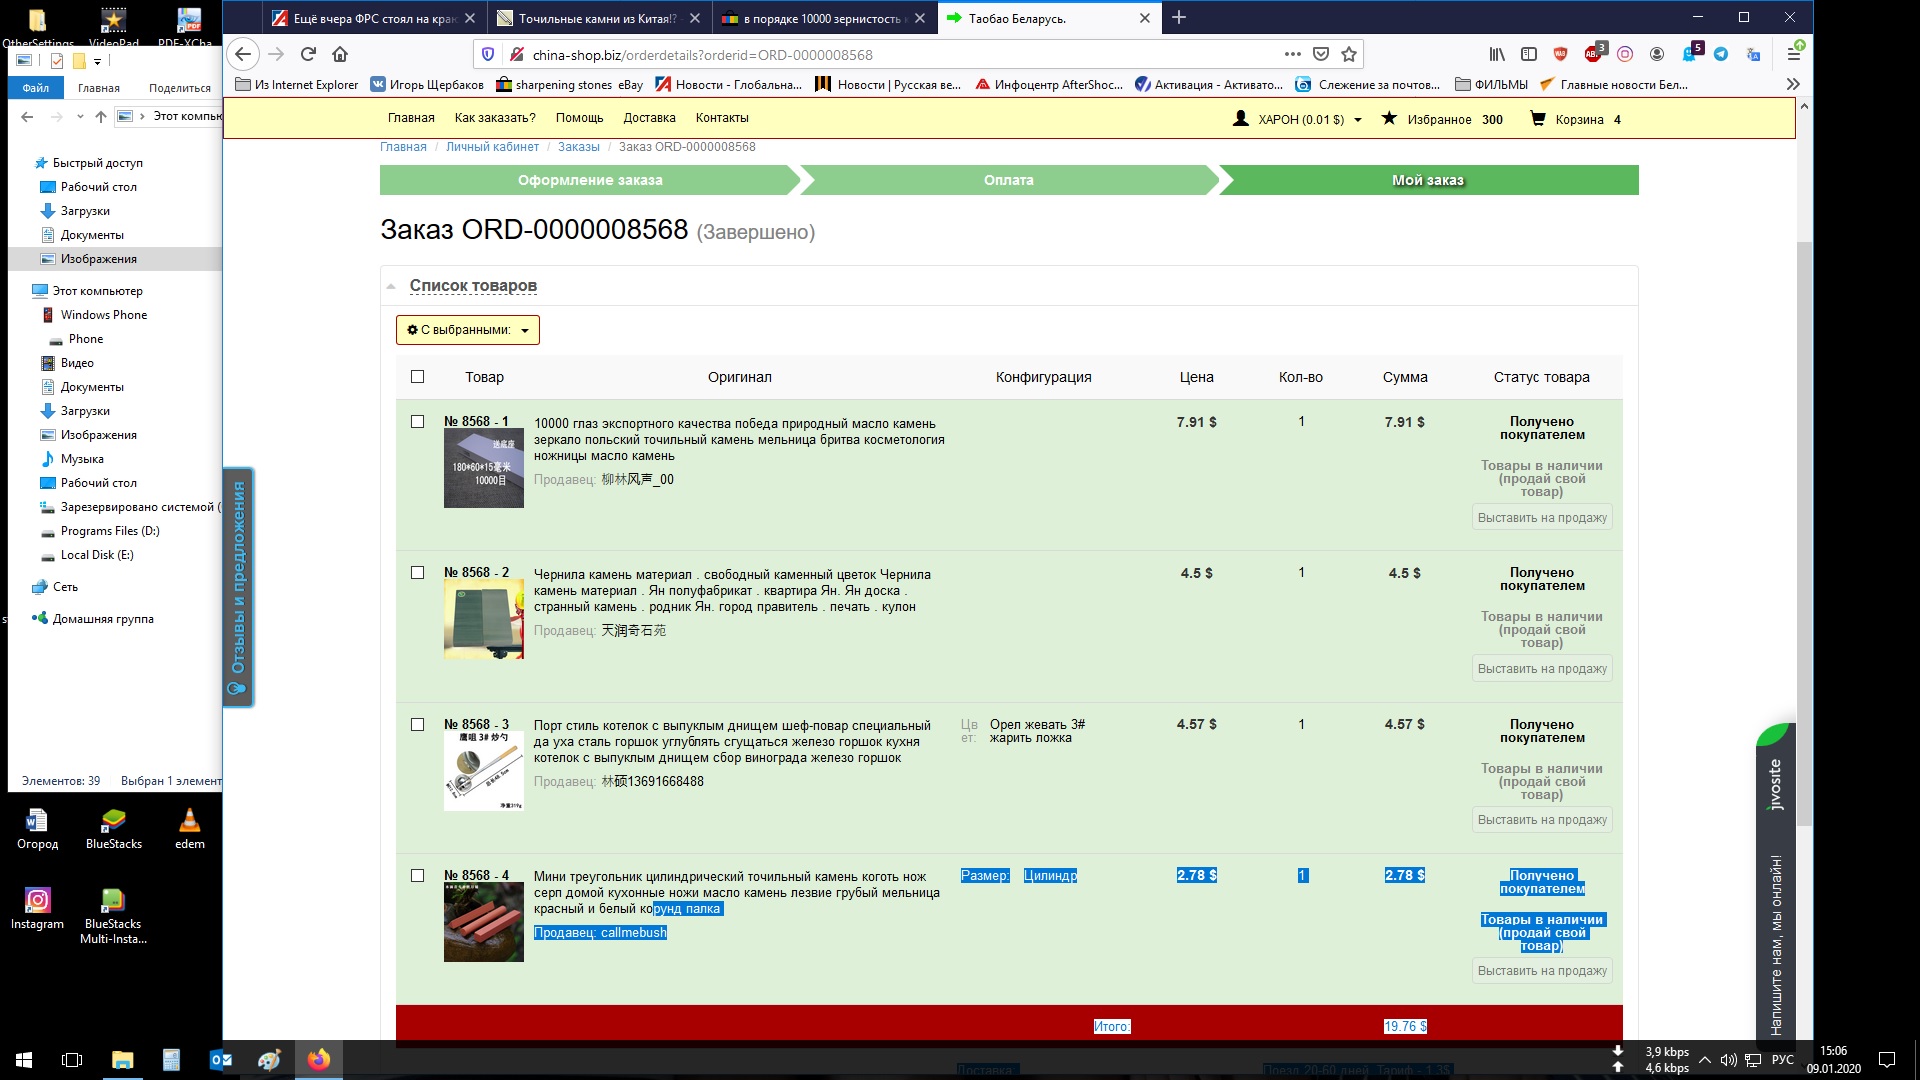This screenshot has width=1920, height=1080.
Task: Go to browser home page icon
Action: (x=340, y=55)
